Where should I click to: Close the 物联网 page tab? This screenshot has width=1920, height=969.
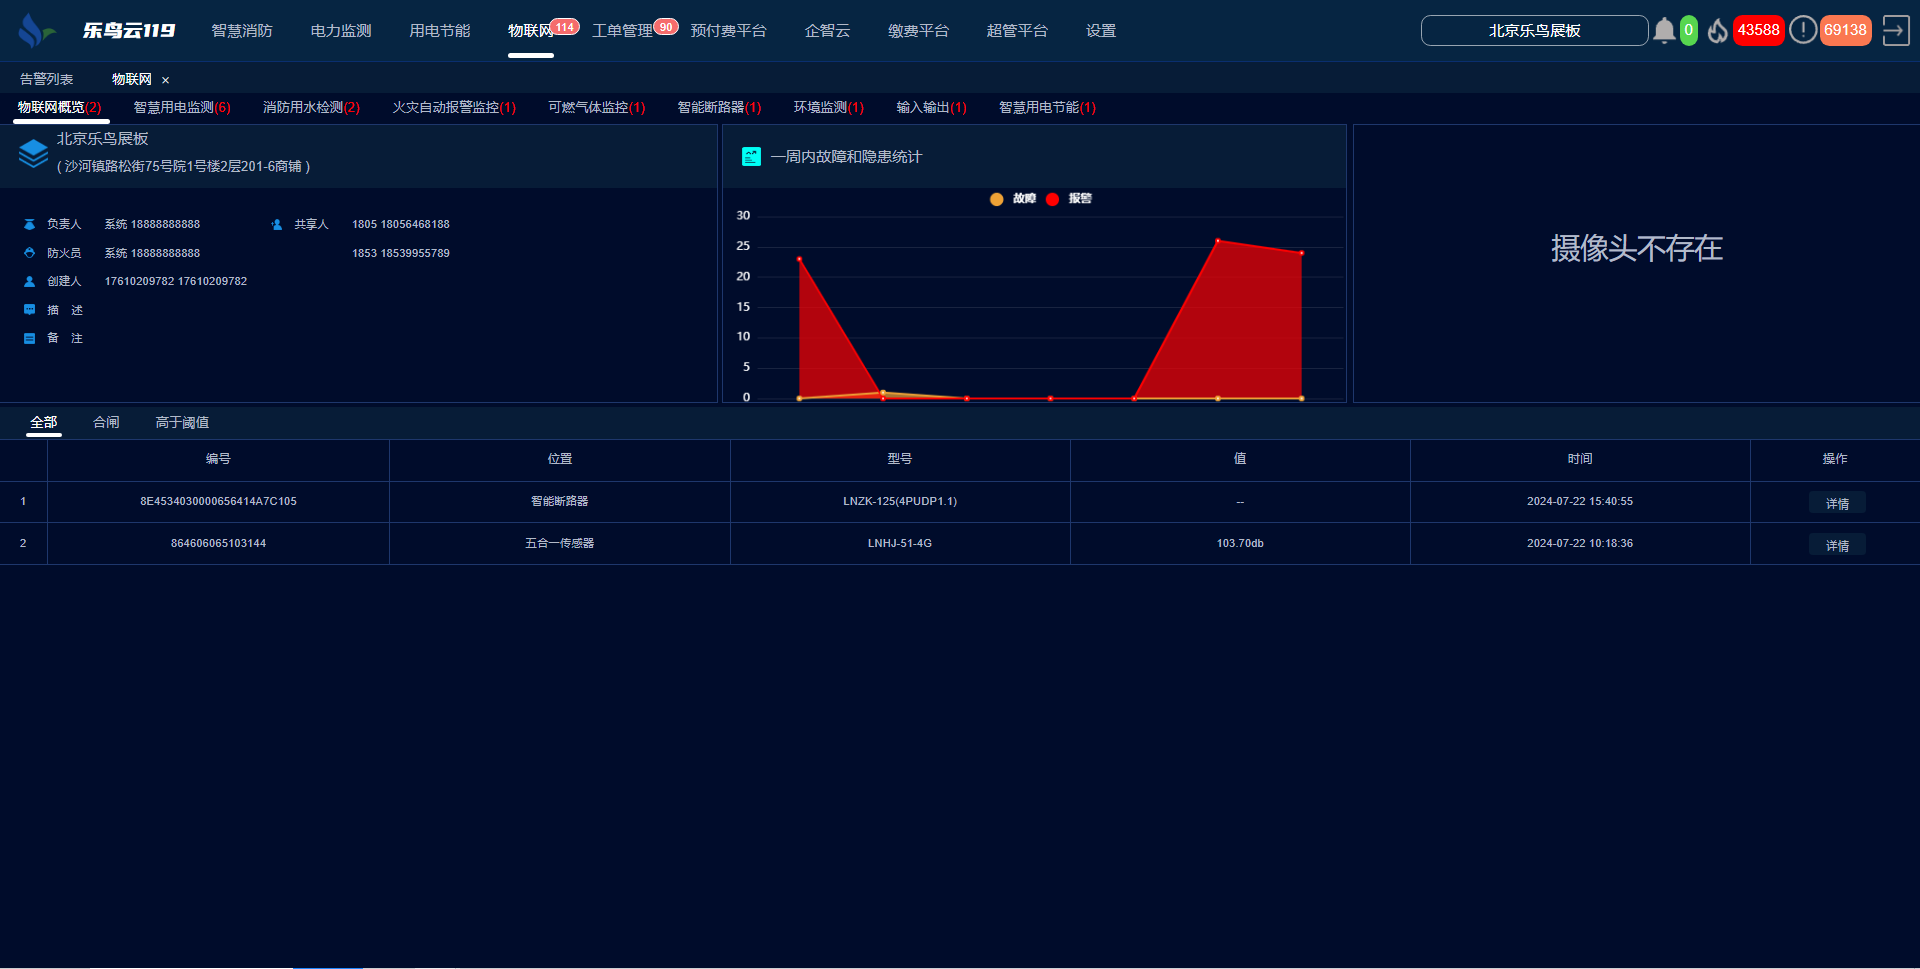(166, 80)
